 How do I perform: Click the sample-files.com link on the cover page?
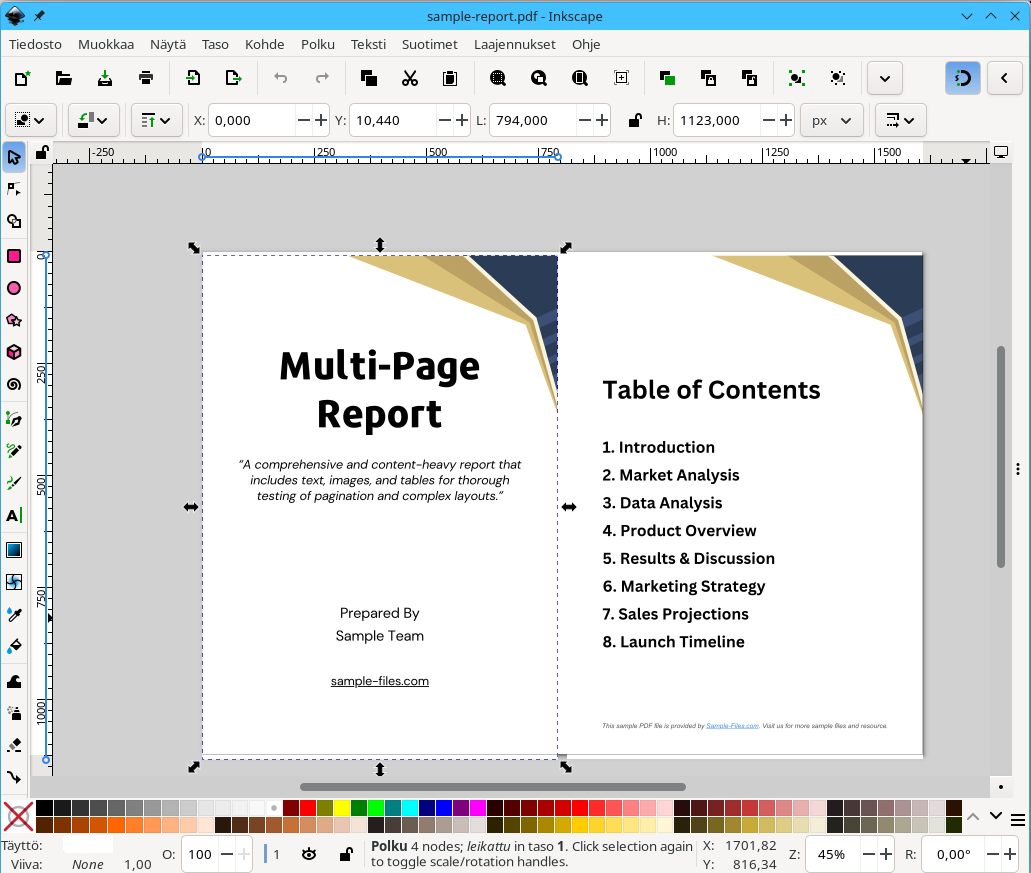(380, 681)
